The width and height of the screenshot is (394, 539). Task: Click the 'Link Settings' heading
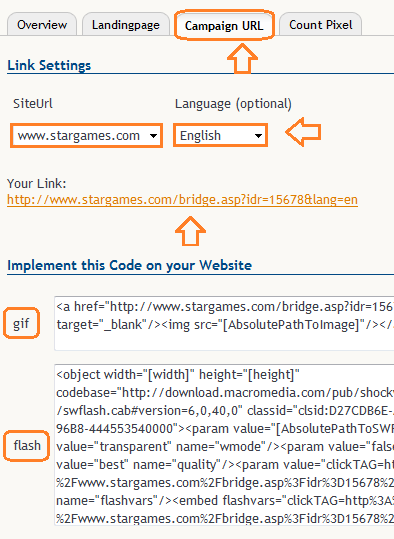[49, 65]
